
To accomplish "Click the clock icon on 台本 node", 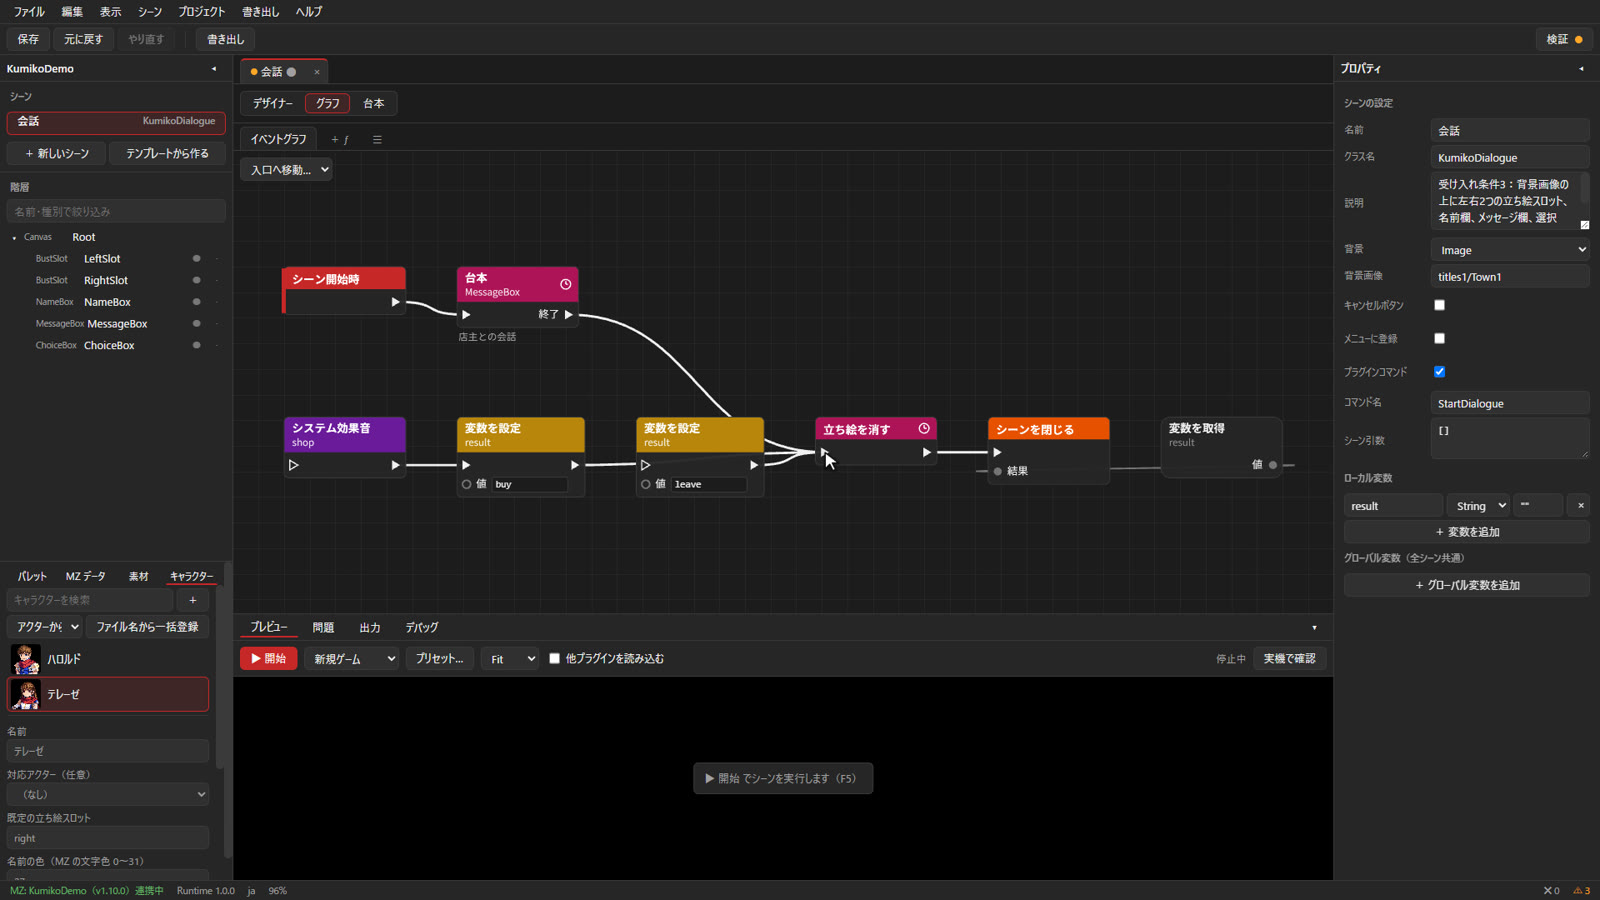I will [x=566, y=284].
